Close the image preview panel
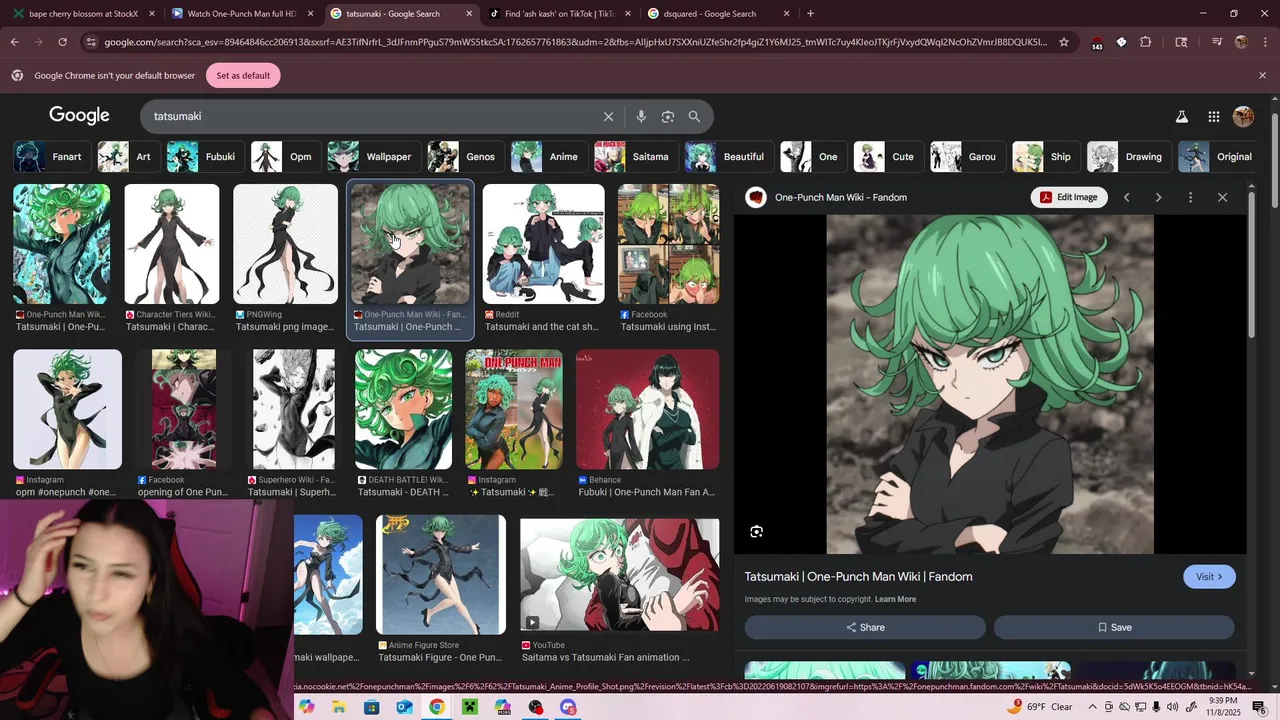The width and height of the screenshot is (1280, 720). click(x=1222, y=197)
